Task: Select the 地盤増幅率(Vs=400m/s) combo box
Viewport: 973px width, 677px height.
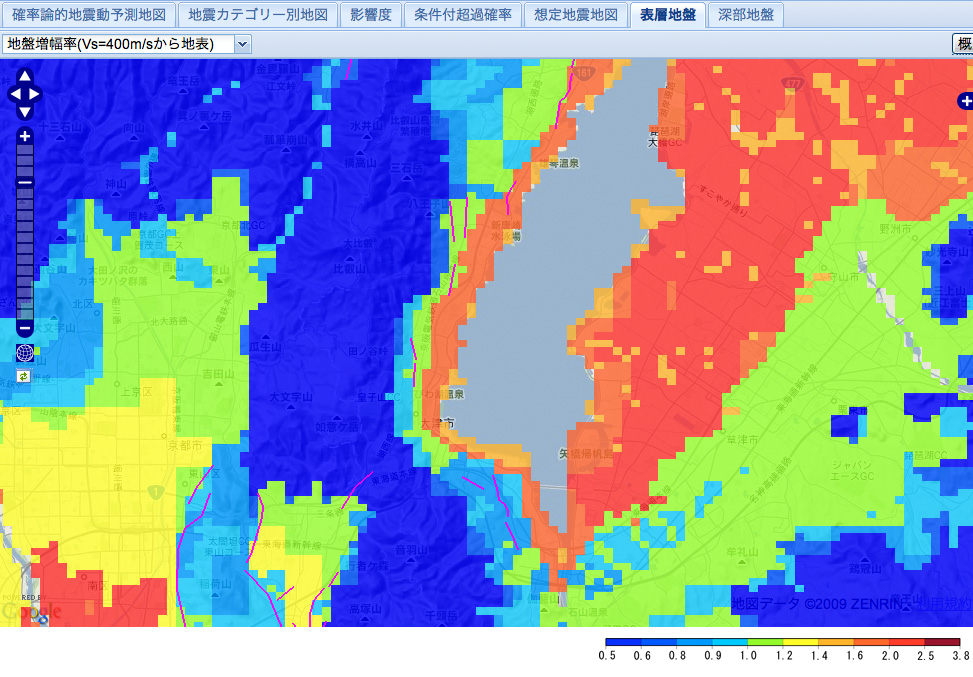Action: click(x=127, y=44)
